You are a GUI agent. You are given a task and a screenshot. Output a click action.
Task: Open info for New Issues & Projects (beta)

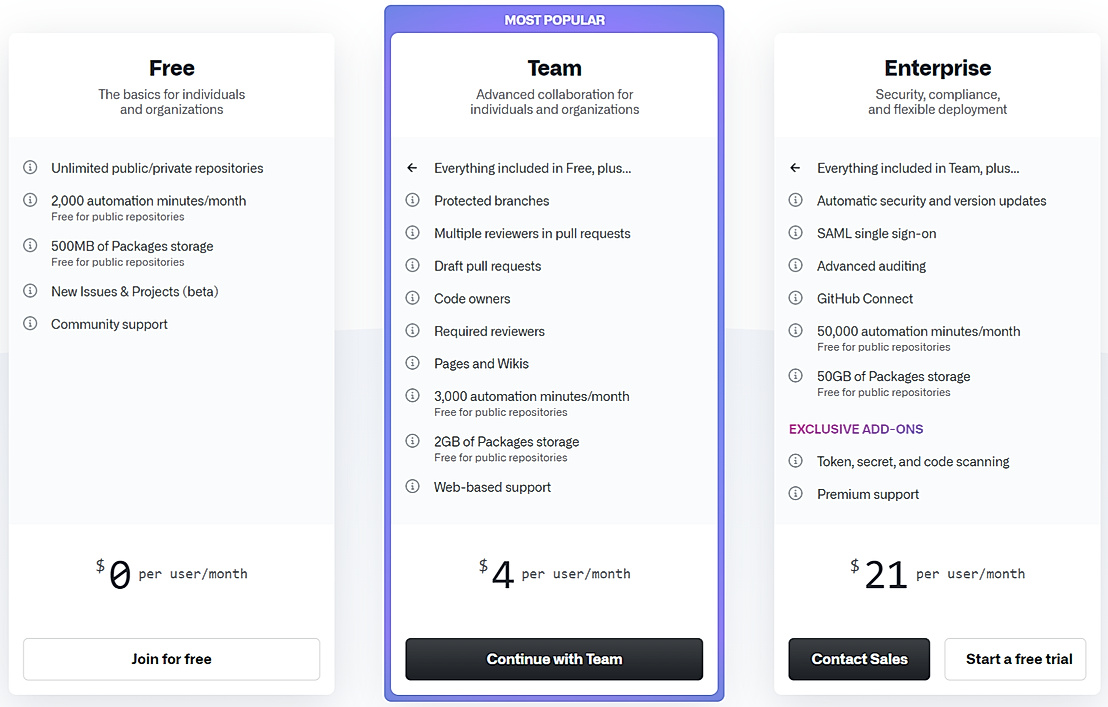point(30,291)
